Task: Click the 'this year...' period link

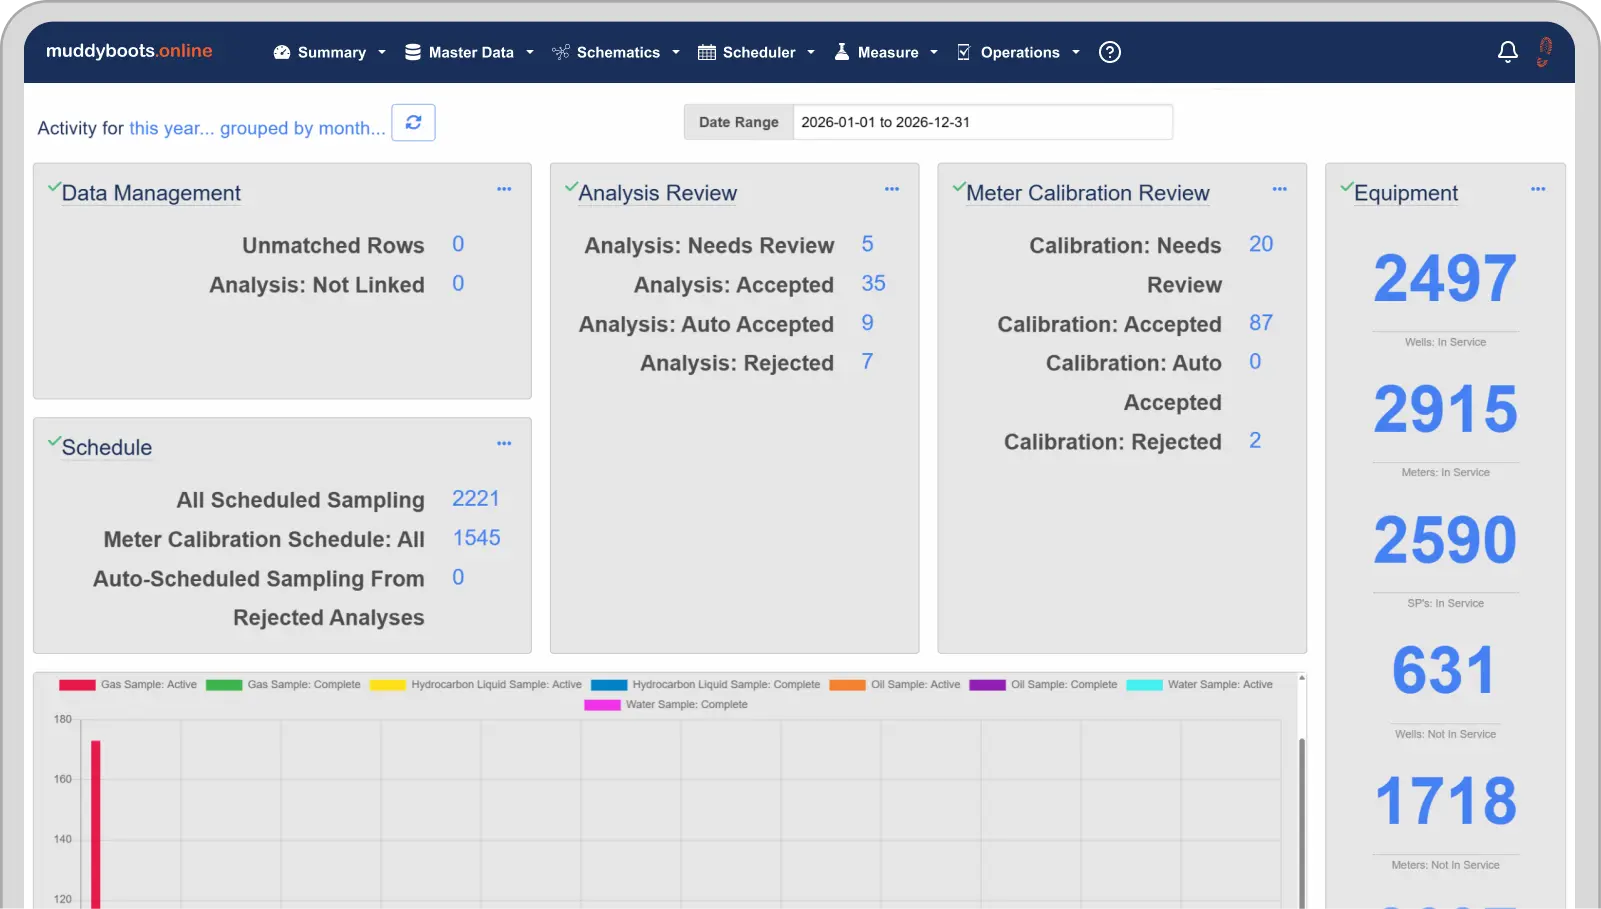Action: coord(171,128)
